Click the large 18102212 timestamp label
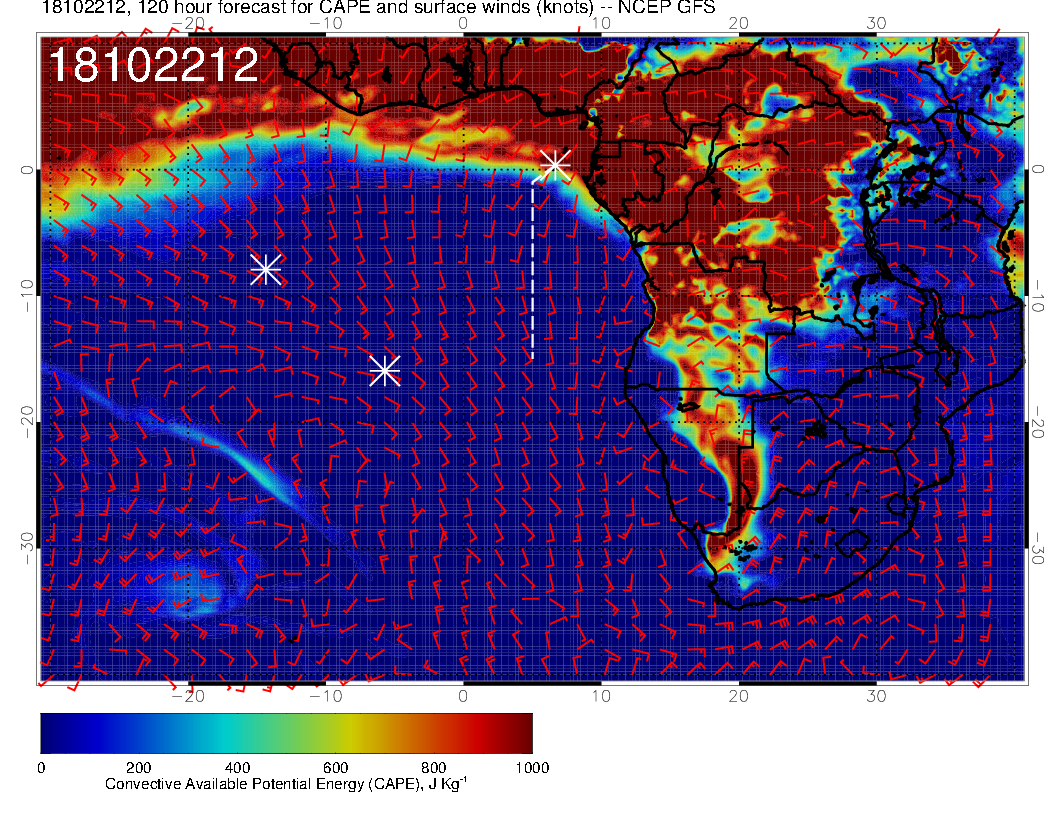Screen dimensions: 1056x816 point(154,66)
